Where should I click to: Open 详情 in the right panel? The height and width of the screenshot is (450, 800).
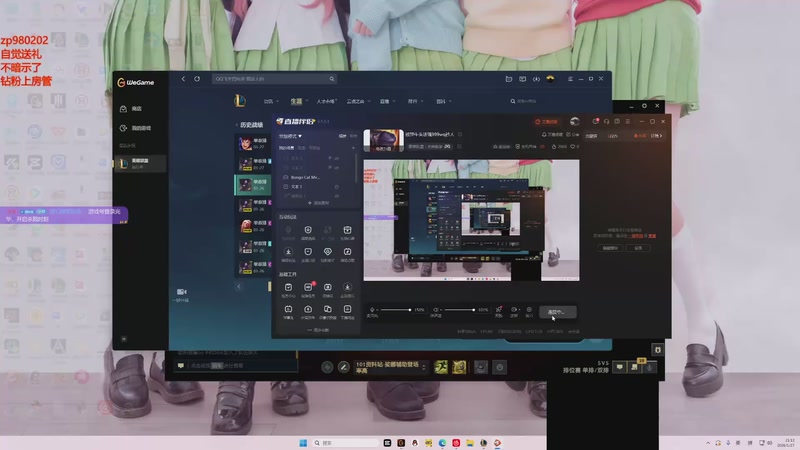point(657,136)
